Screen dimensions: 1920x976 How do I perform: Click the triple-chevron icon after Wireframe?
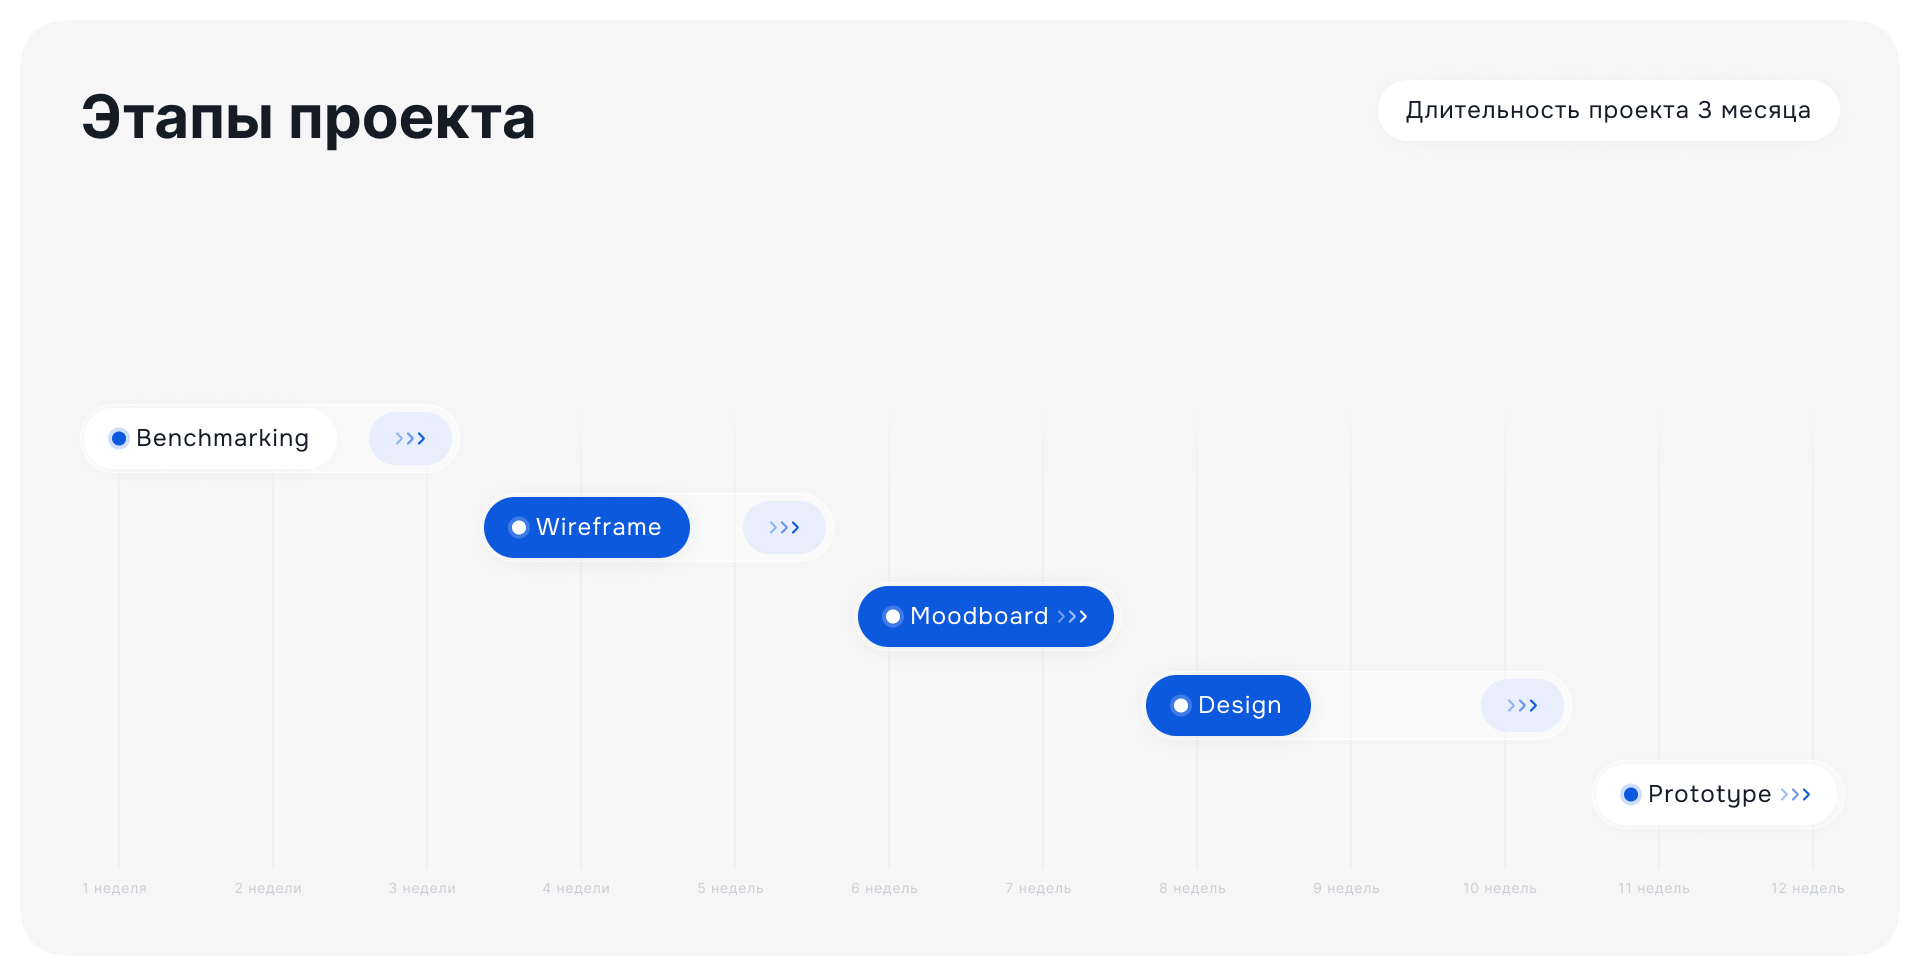click(784, 528)
